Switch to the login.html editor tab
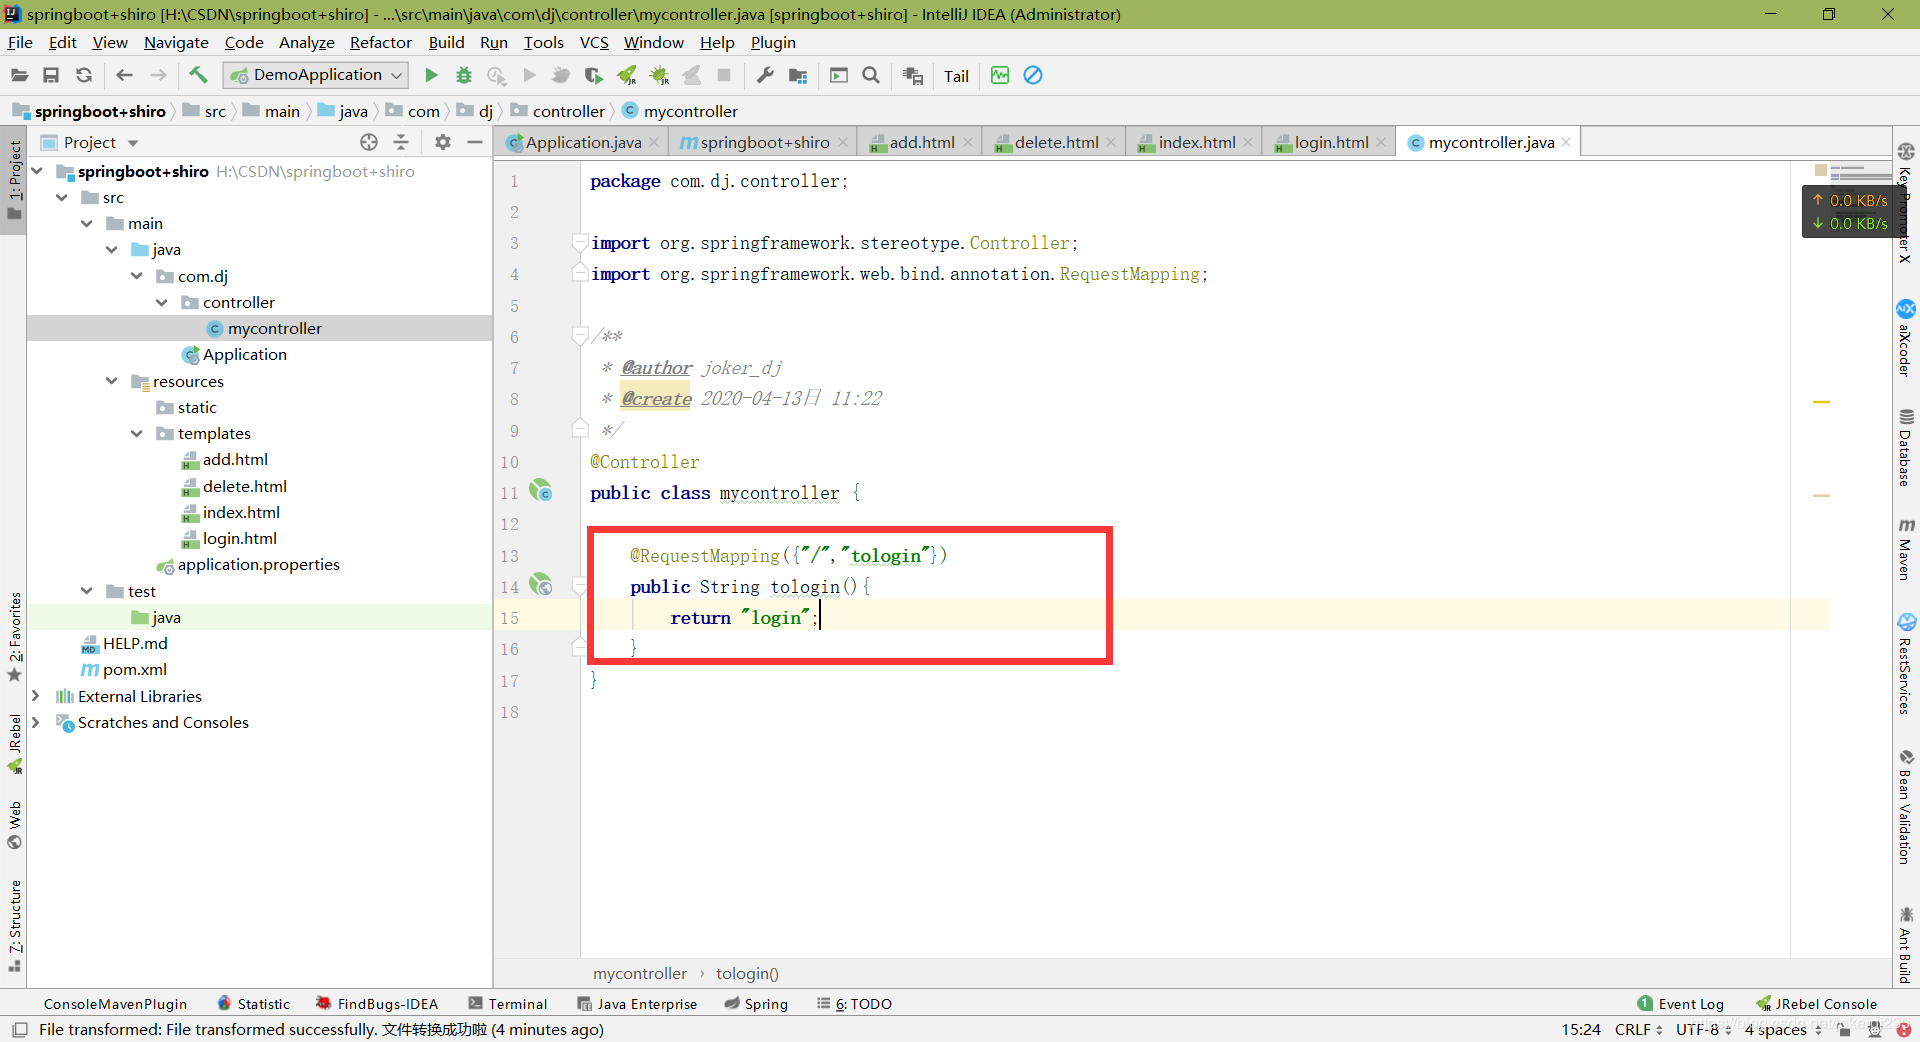 1331,142
